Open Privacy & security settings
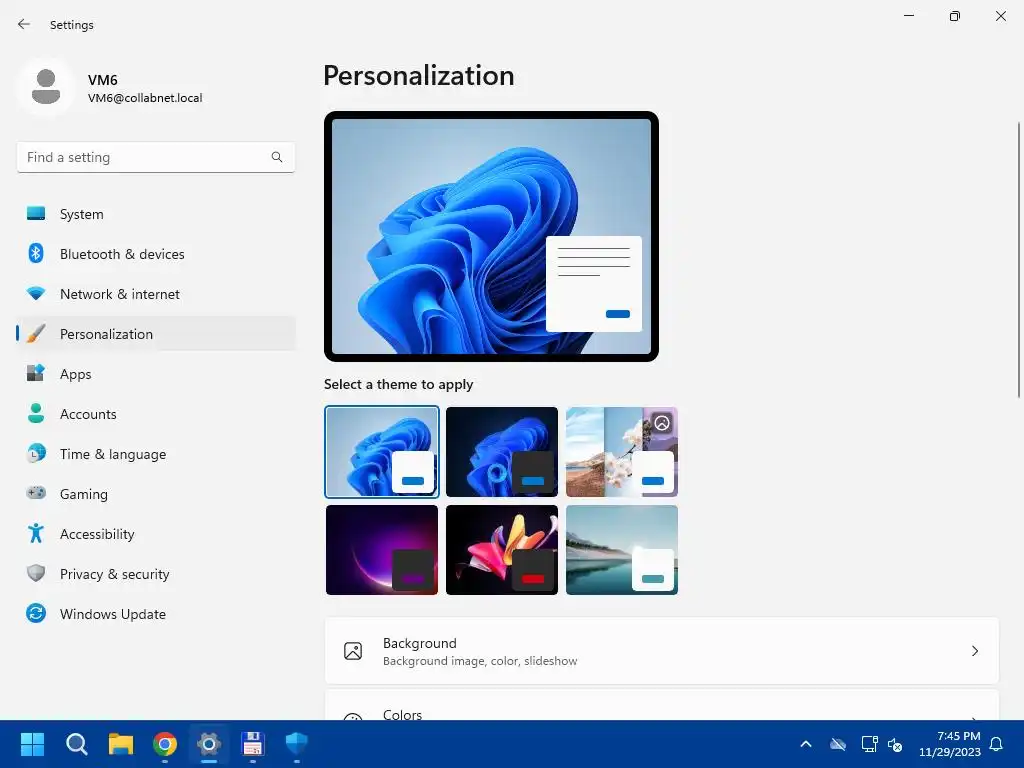This screenshot has width=1024, height=768. 156,574
